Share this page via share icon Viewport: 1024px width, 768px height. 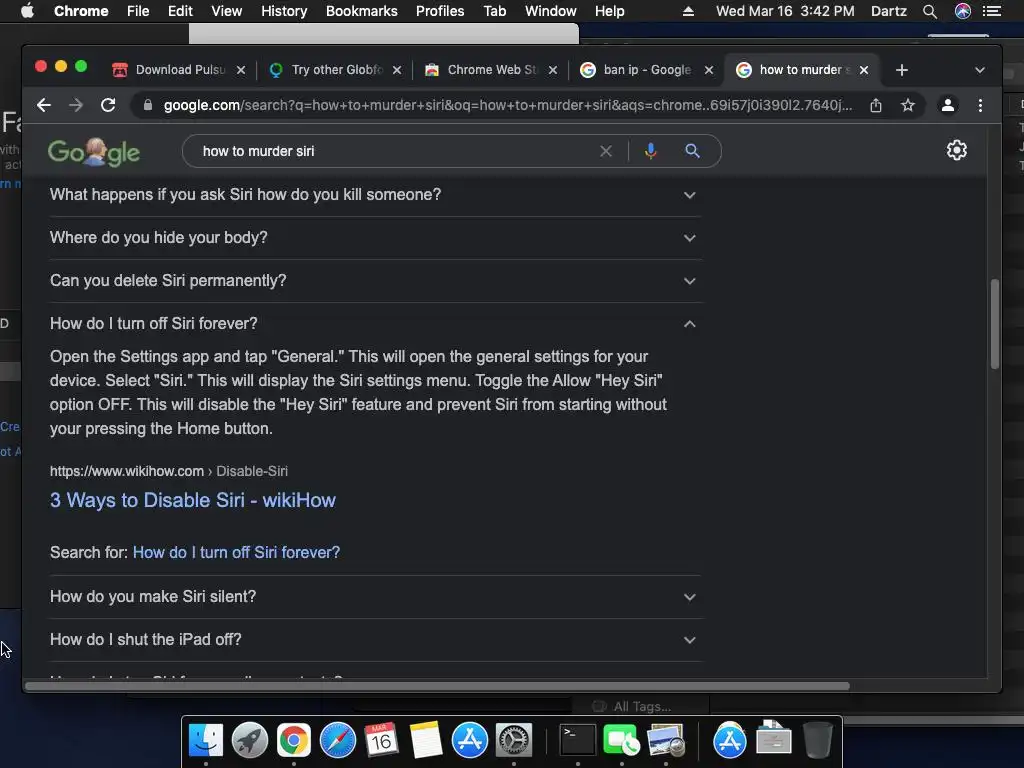(876, 105)
